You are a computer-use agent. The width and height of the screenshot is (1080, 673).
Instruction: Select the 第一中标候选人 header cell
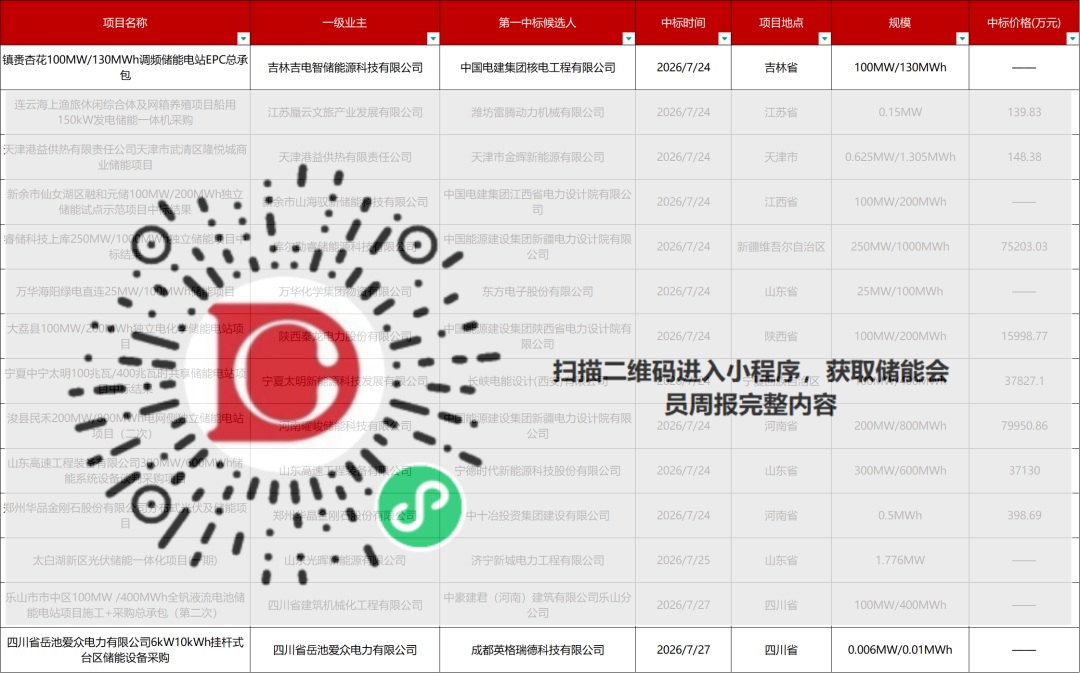tap(537, 23)
